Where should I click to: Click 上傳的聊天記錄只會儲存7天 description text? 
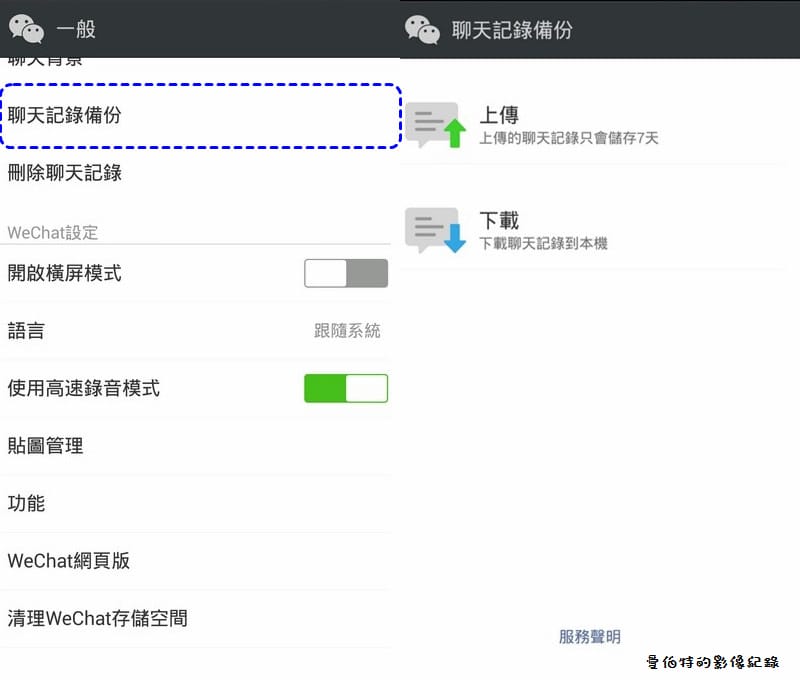[x=569, y=138]
